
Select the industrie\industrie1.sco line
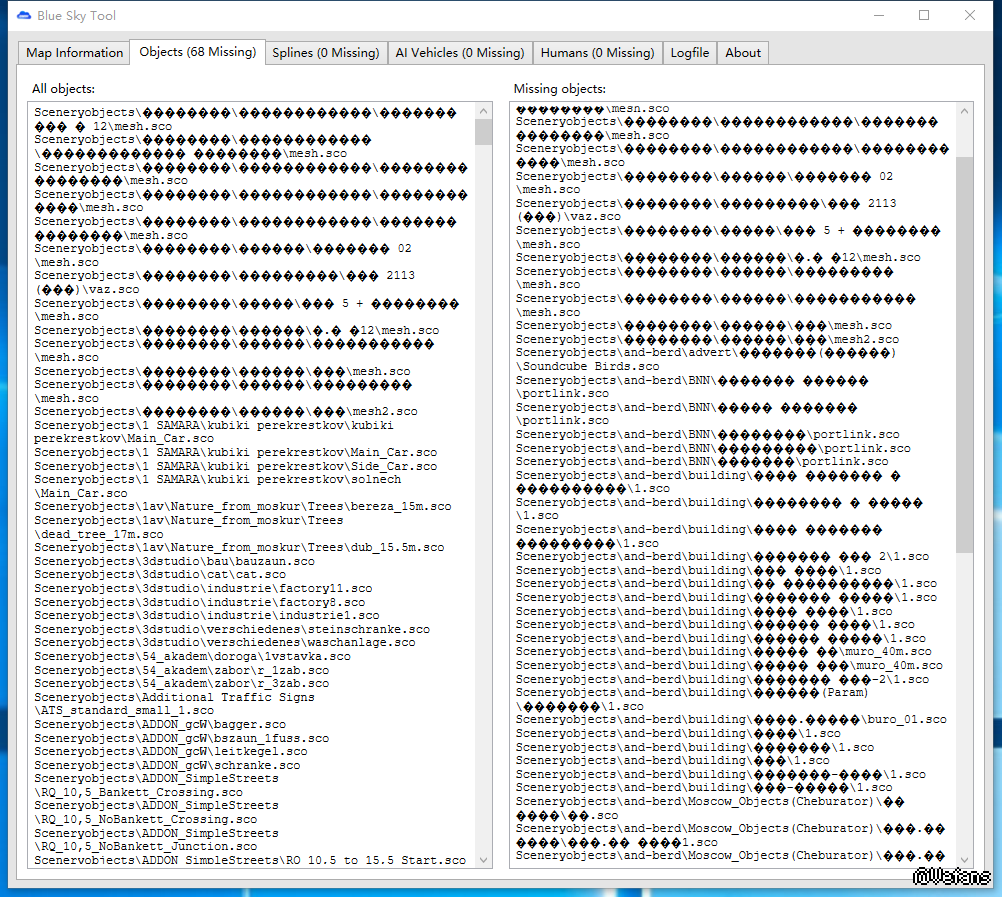[x=206, y=615]
